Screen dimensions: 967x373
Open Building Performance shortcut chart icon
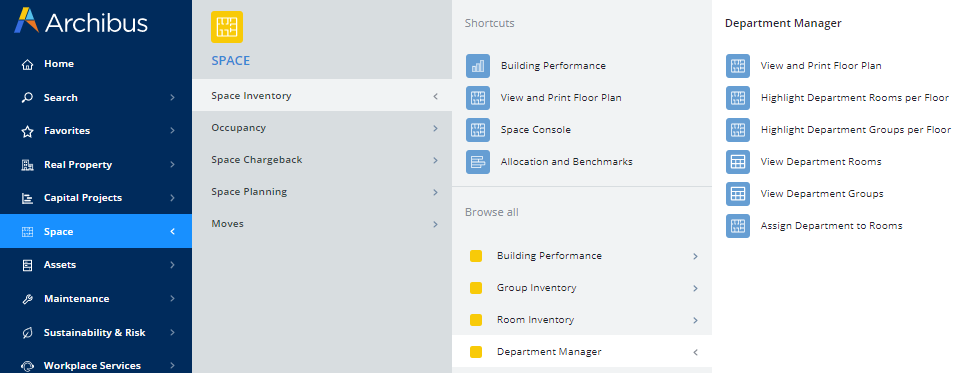478,66
